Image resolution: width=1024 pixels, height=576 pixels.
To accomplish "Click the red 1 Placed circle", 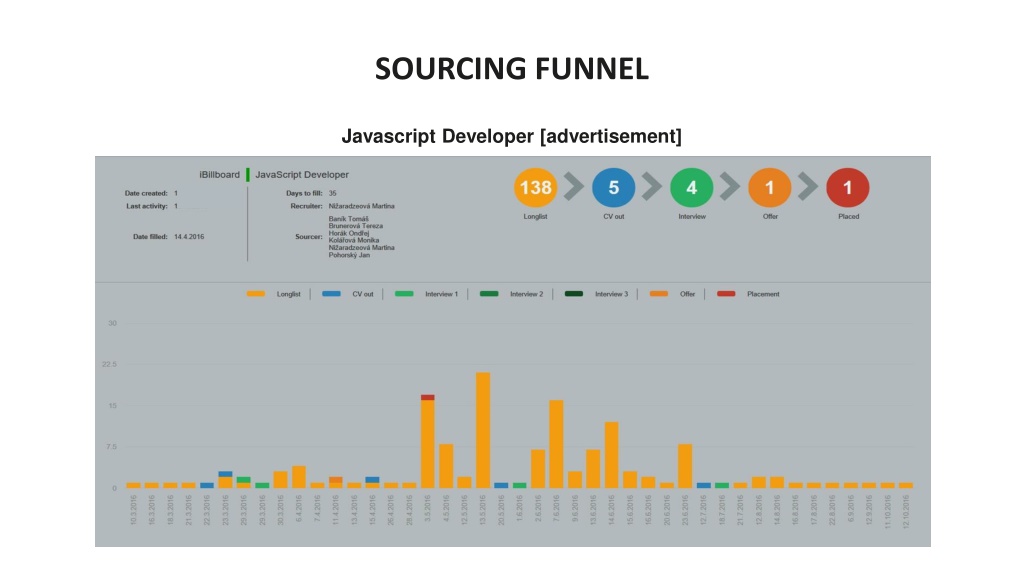I will coord(848,188).
